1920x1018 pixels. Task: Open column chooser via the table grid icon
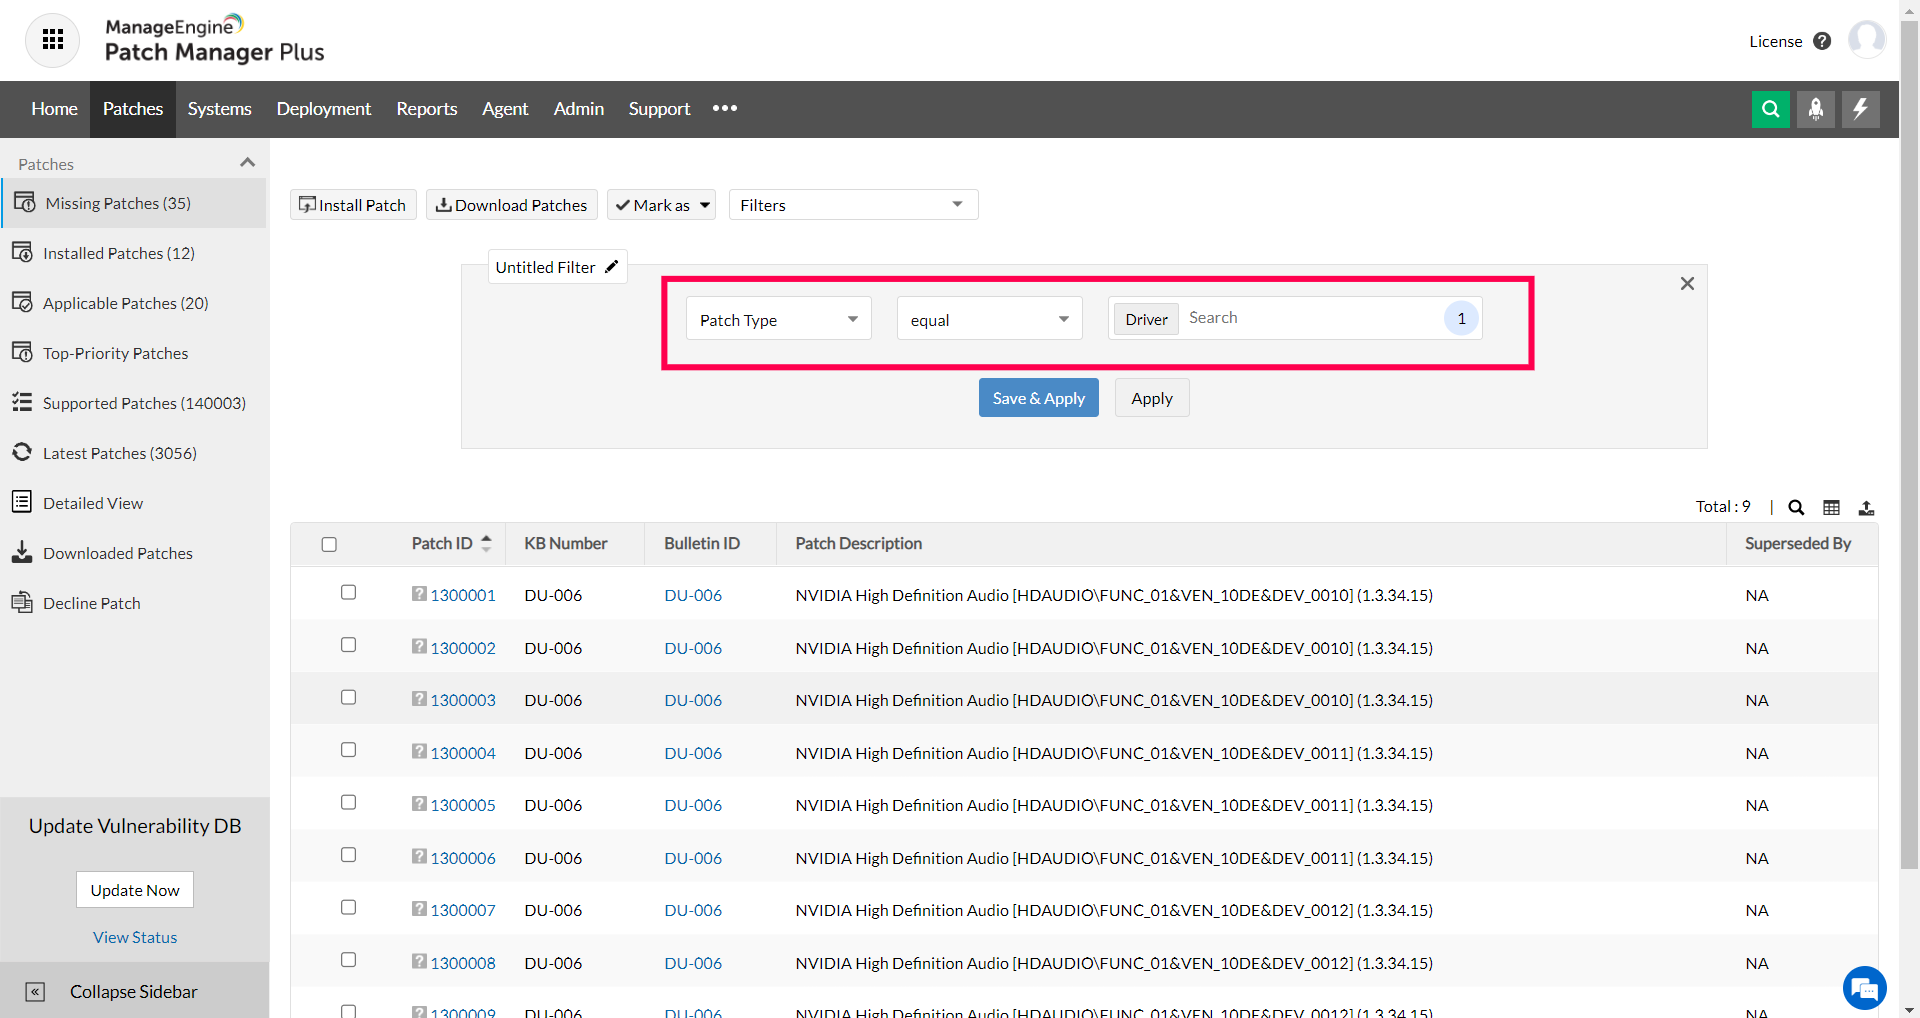pyautogui.click(x=1832, y=507)
